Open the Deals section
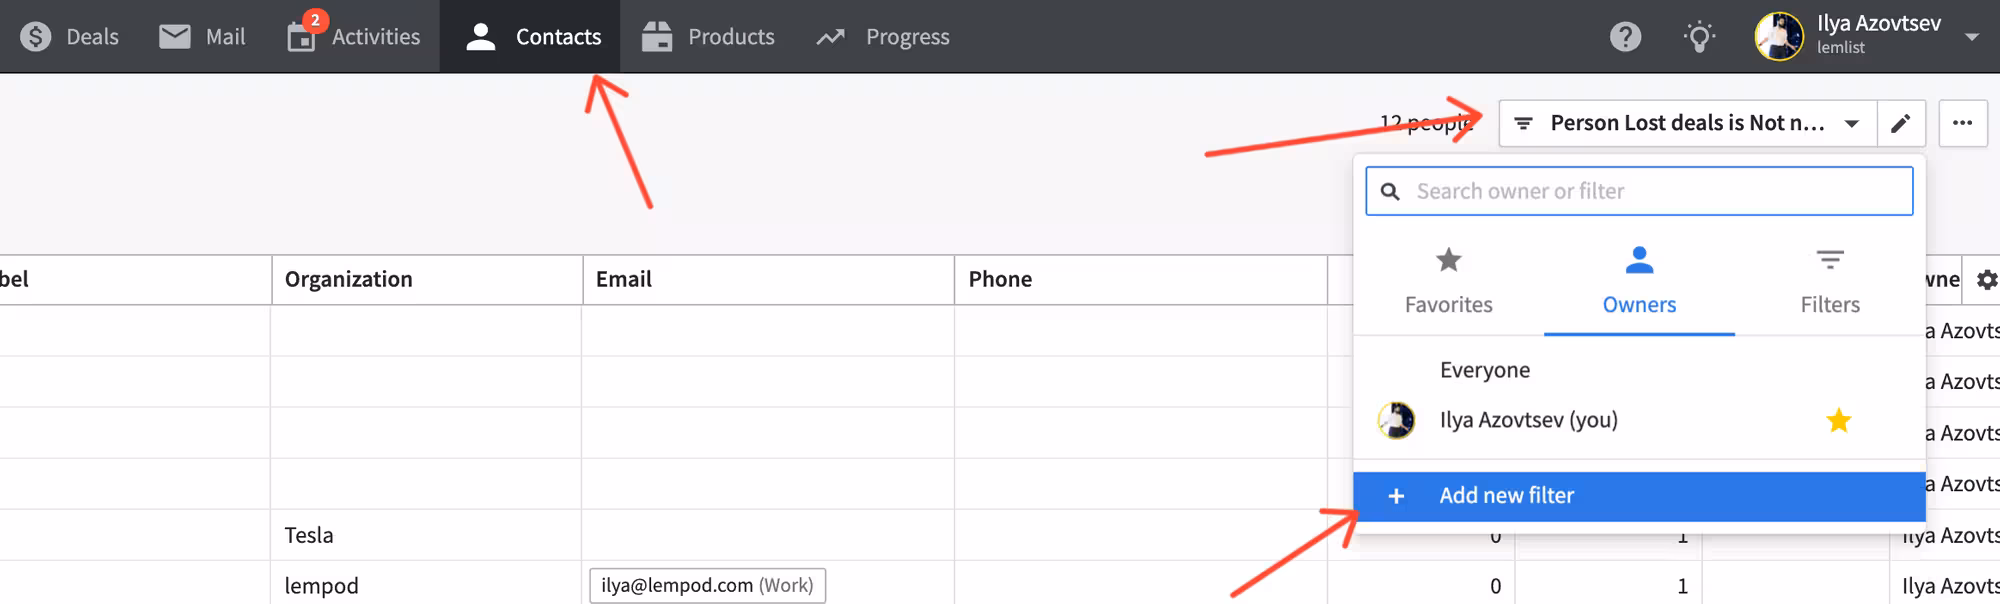2000x604 pixels. 70,37
